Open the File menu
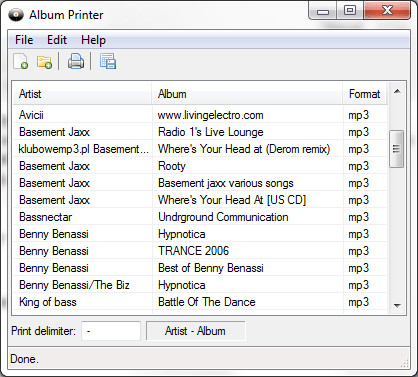 pyautogui.click(x=24, y=40)
